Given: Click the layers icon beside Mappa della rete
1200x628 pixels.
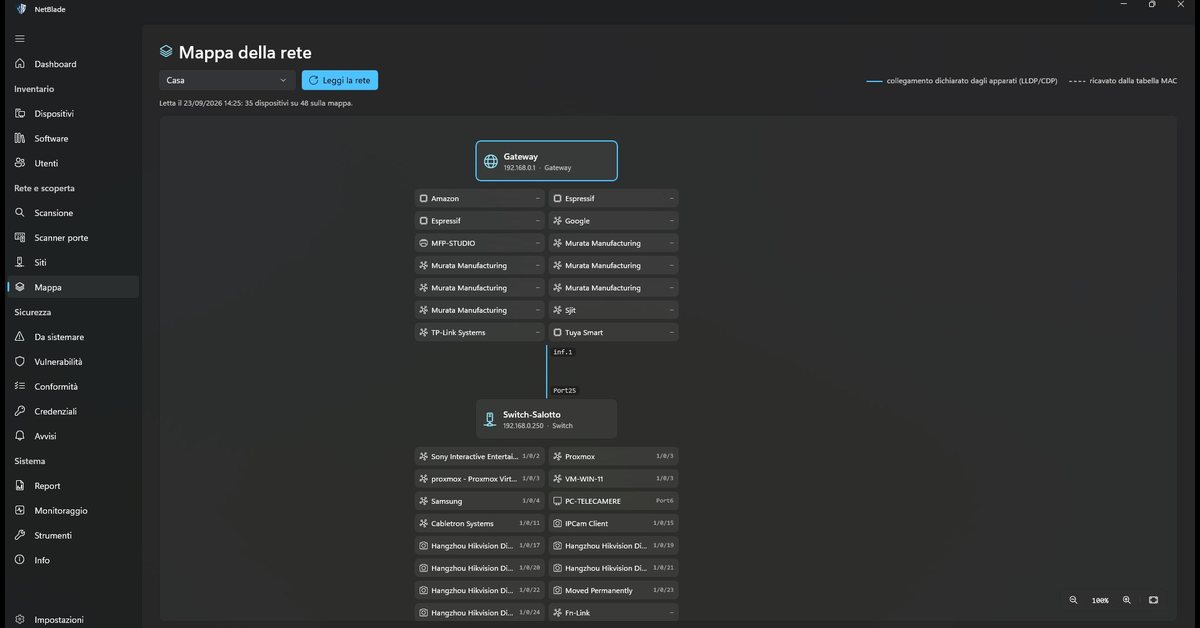Looking at the screenshot, I should coord(166,52).
